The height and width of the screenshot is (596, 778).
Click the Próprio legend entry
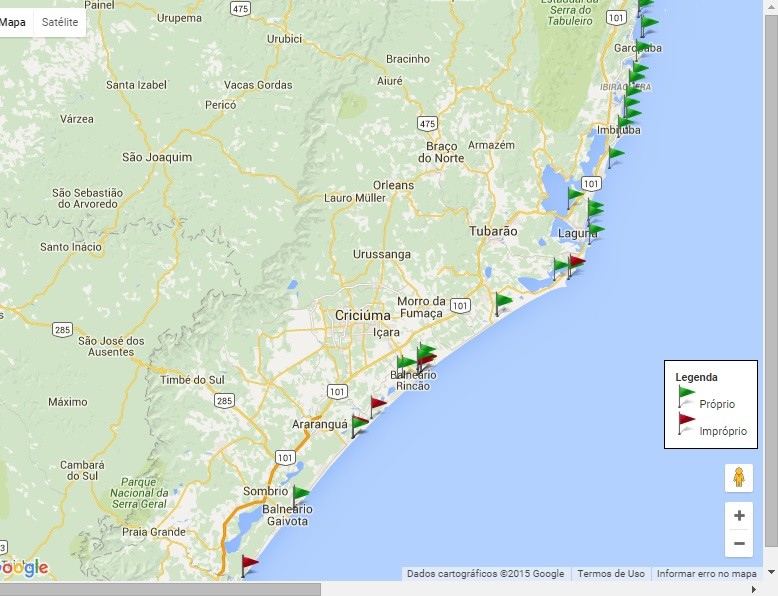(708, 399)
